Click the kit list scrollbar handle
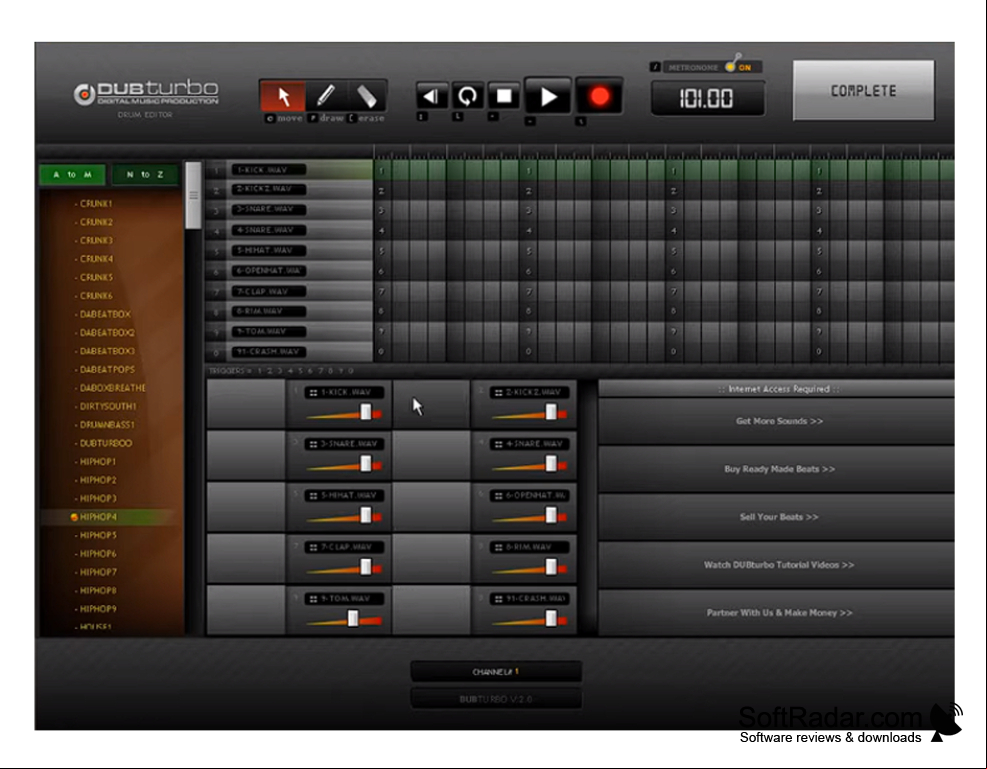Image resolution: width=987 pixels, height=769 pixels. pyautogui.click(x=193, y=196)
